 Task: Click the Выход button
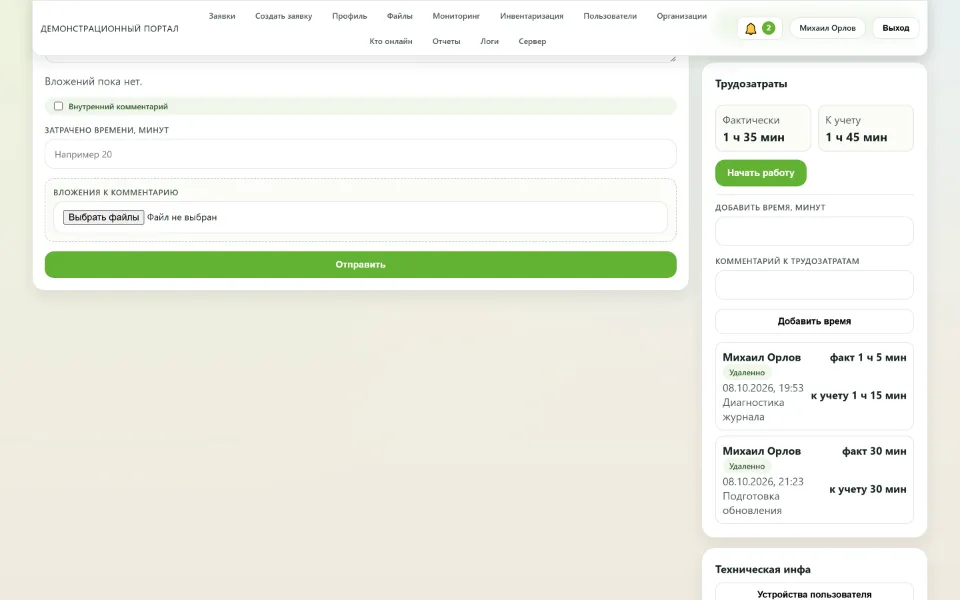896,28
